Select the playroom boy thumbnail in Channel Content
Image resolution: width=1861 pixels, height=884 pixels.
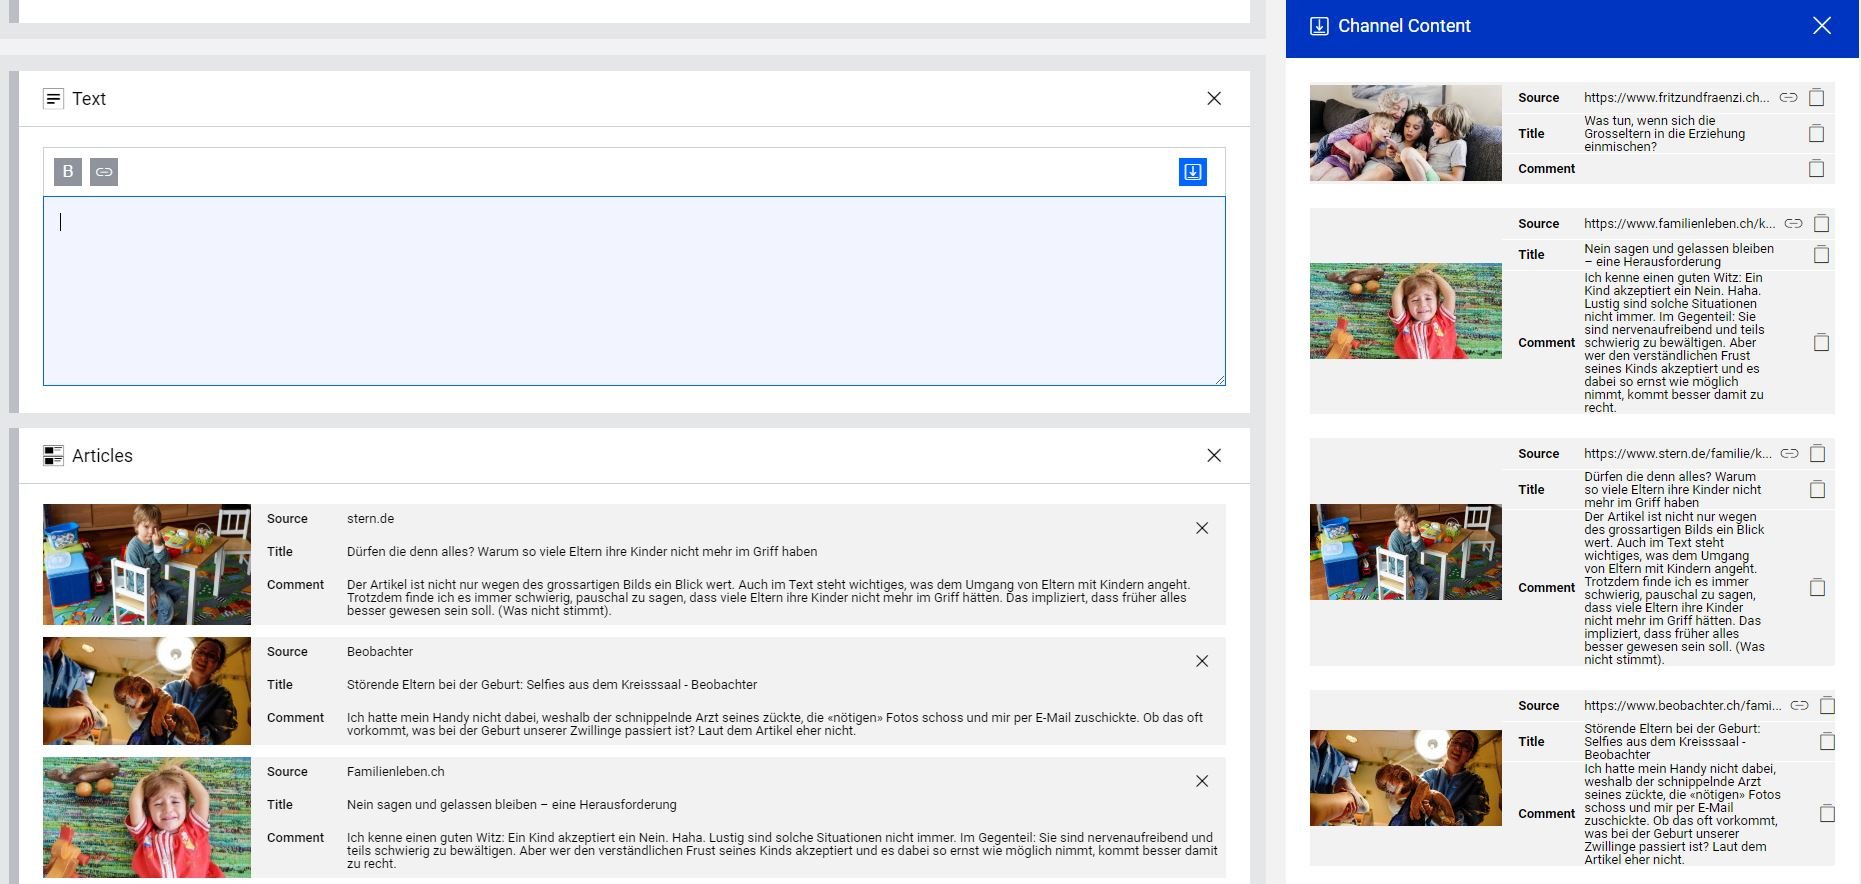coord(1406,552)
